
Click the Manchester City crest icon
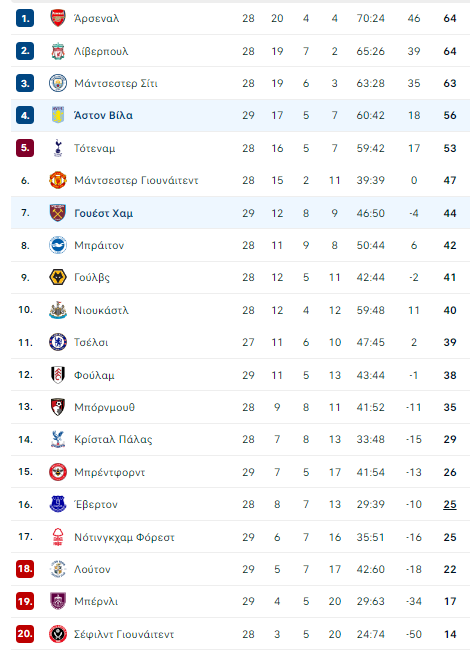[58, 83]
